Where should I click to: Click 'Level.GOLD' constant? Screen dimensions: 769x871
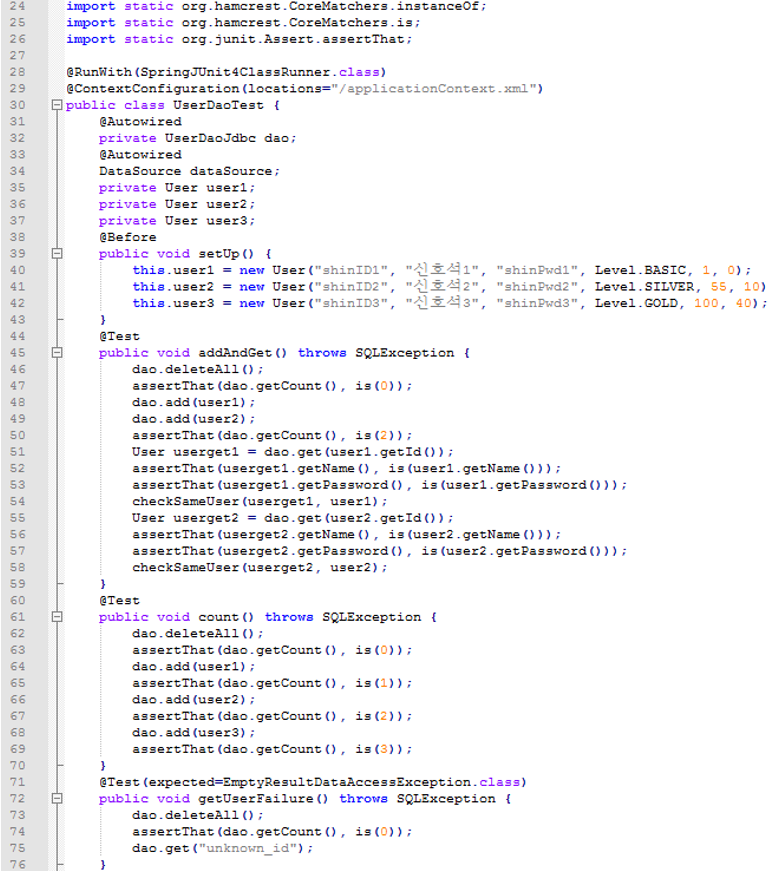(637, 303)
